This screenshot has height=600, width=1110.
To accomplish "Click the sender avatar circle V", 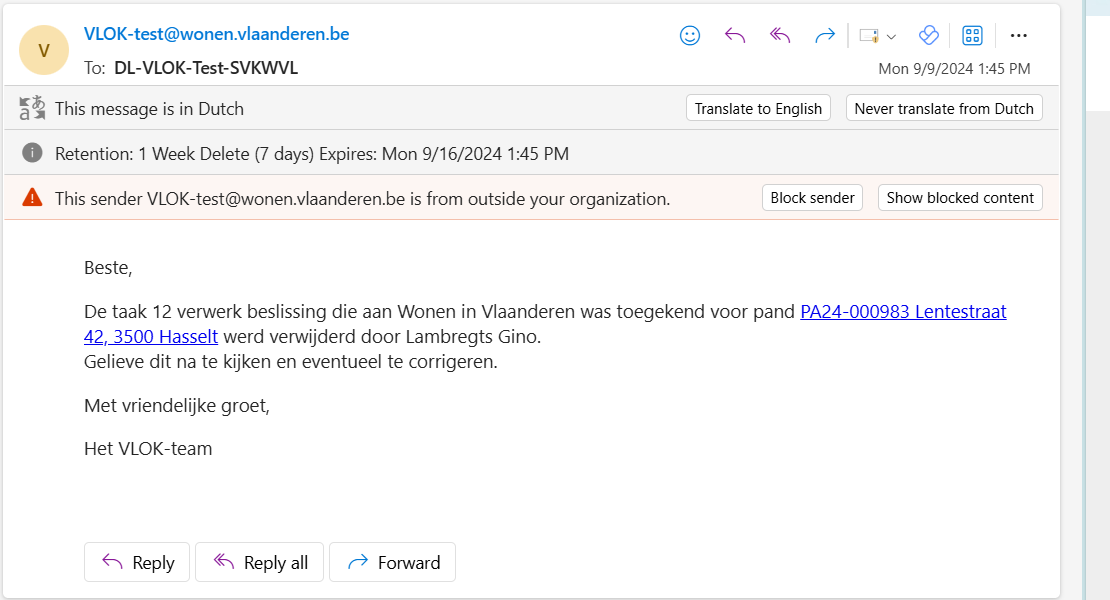I will coord(44,50).
